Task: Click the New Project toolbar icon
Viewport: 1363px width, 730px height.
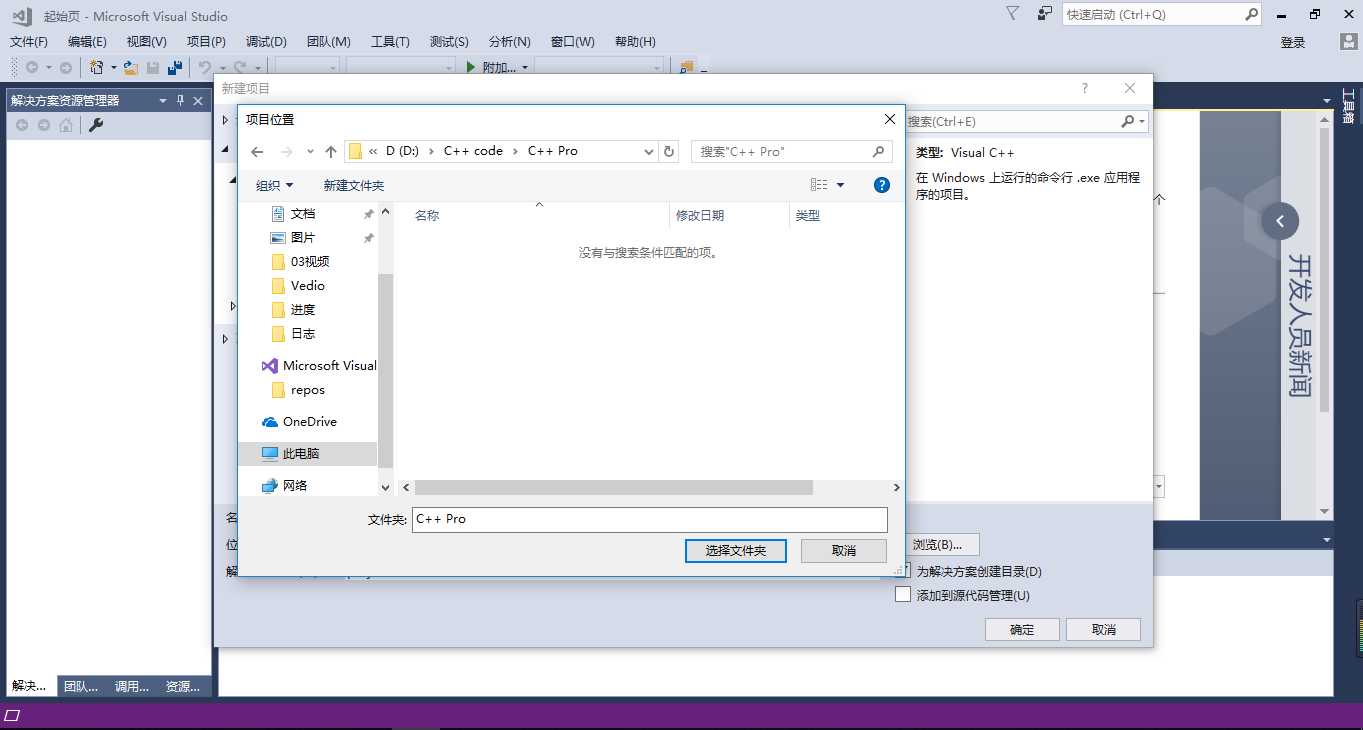Action: (x=97, y=67)
